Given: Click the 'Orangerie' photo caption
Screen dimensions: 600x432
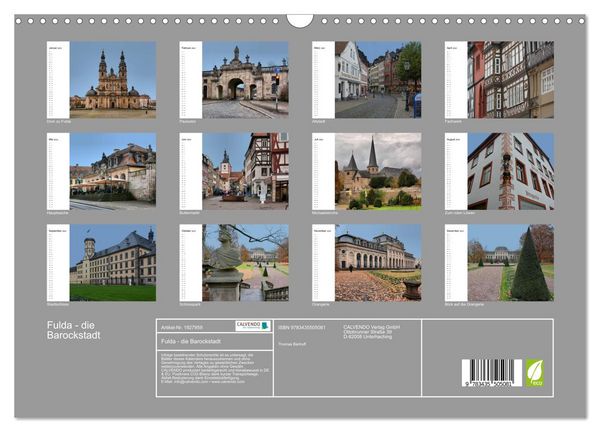Looking at the screenshot, I should point(321,305).
